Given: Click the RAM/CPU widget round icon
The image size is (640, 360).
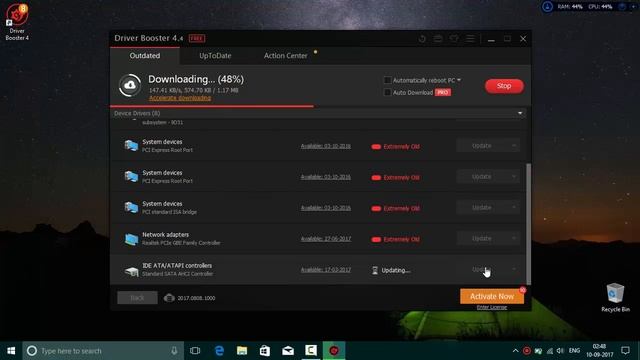Looking at the screenshot, I should point(547,7).
